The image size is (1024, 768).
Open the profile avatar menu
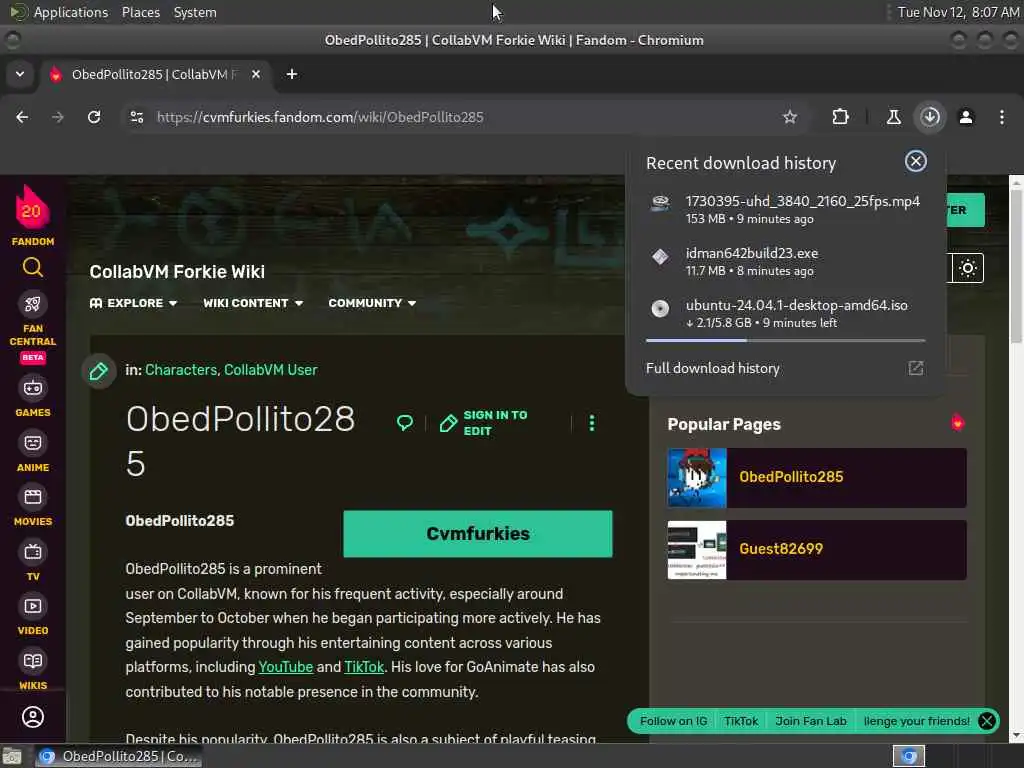(x=966, y=117)
